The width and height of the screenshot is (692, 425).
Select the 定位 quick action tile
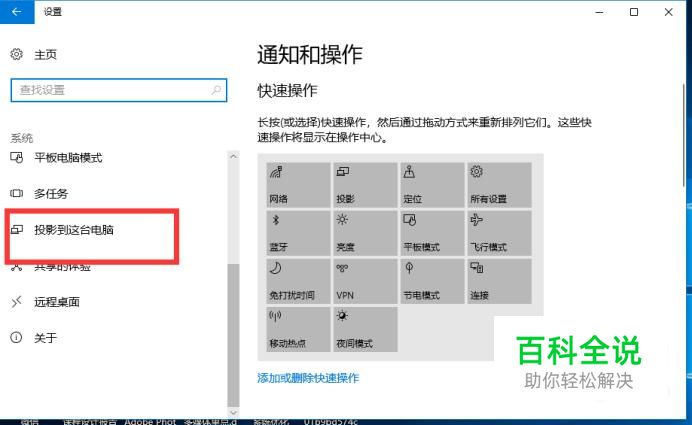(432, 185)
